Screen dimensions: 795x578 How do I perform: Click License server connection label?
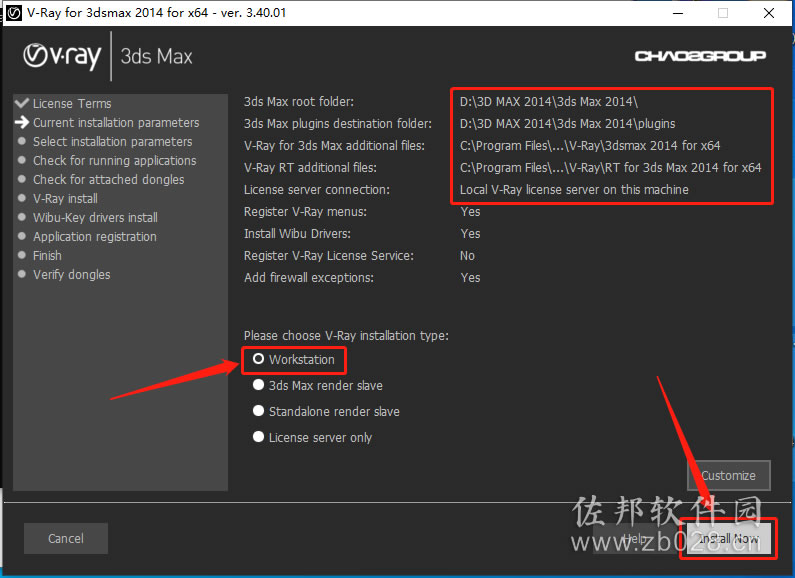[317, 190]
